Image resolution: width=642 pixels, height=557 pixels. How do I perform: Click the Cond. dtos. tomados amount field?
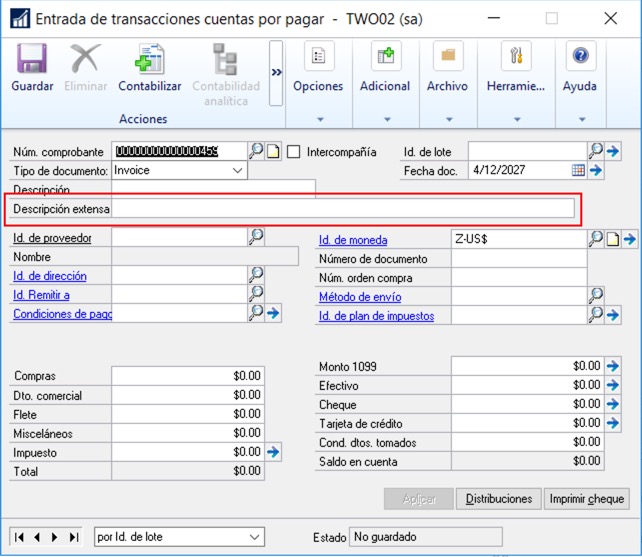(x=528, y=442)
